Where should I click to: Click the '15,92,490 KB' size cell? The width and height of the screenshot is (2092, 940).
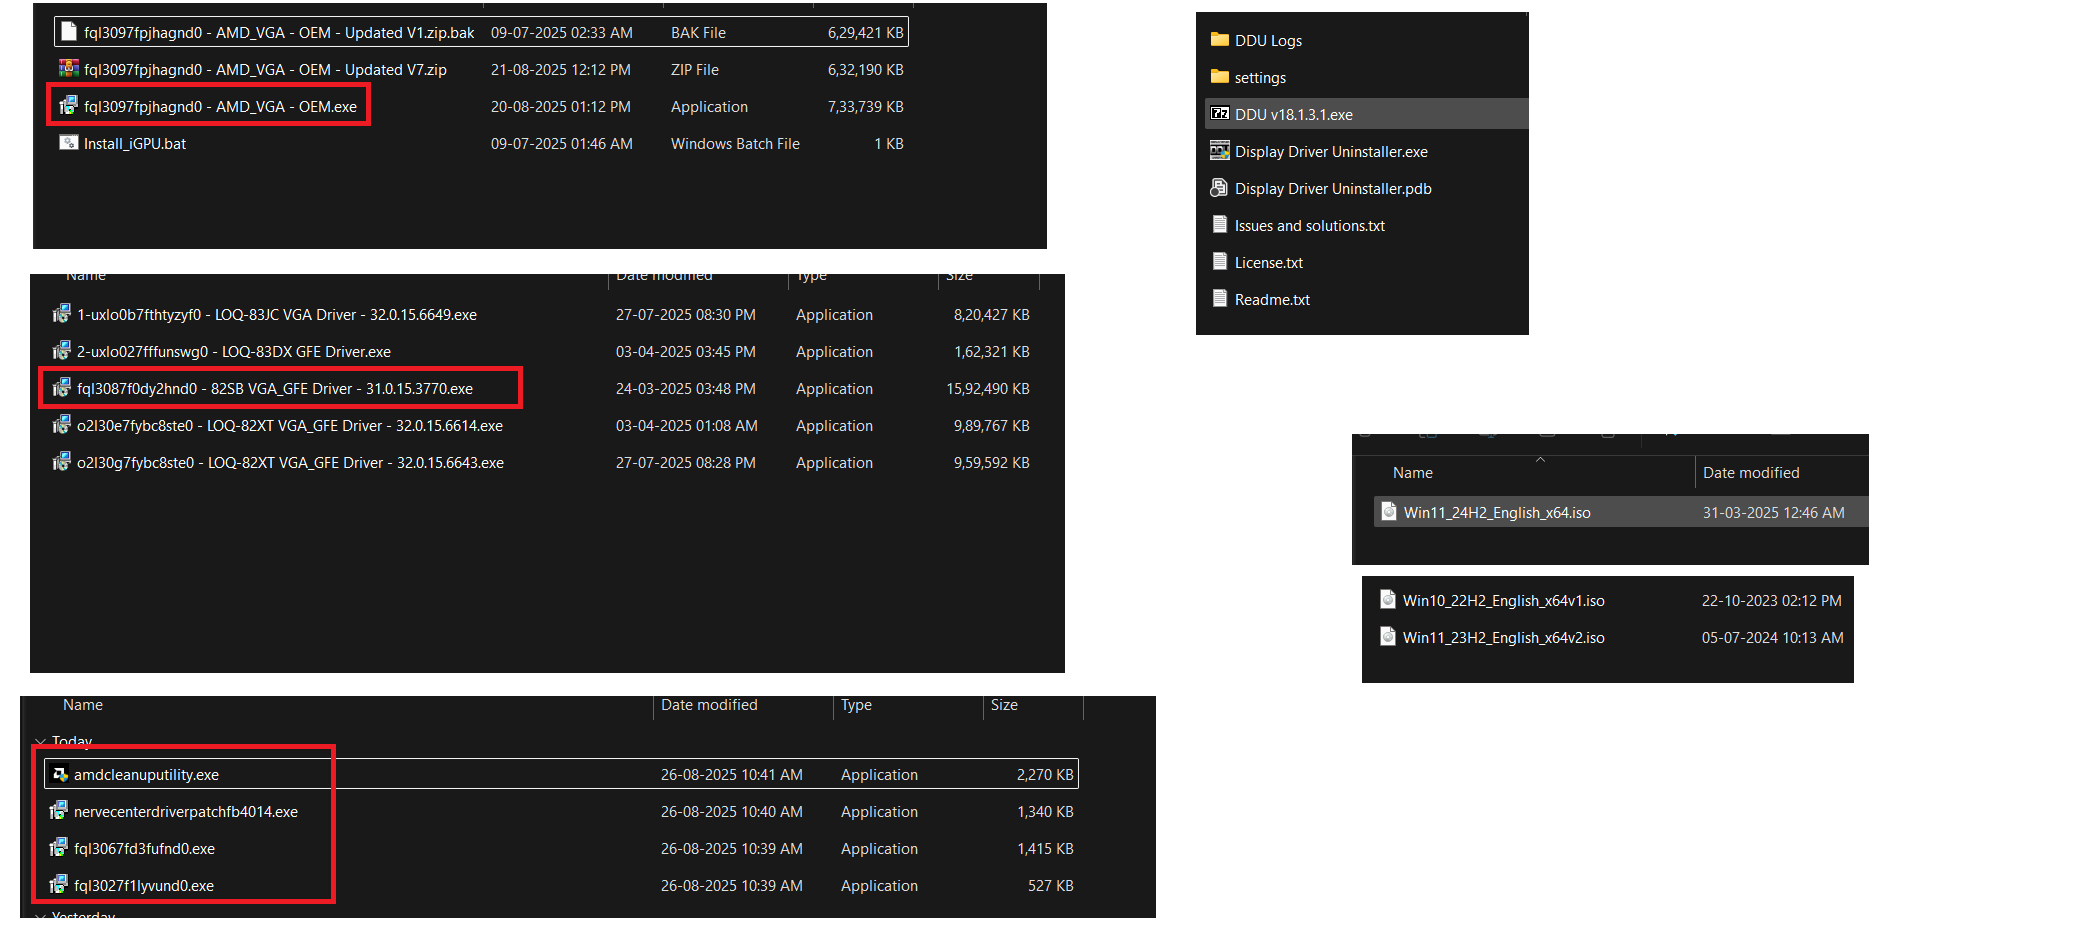[988, 389]
